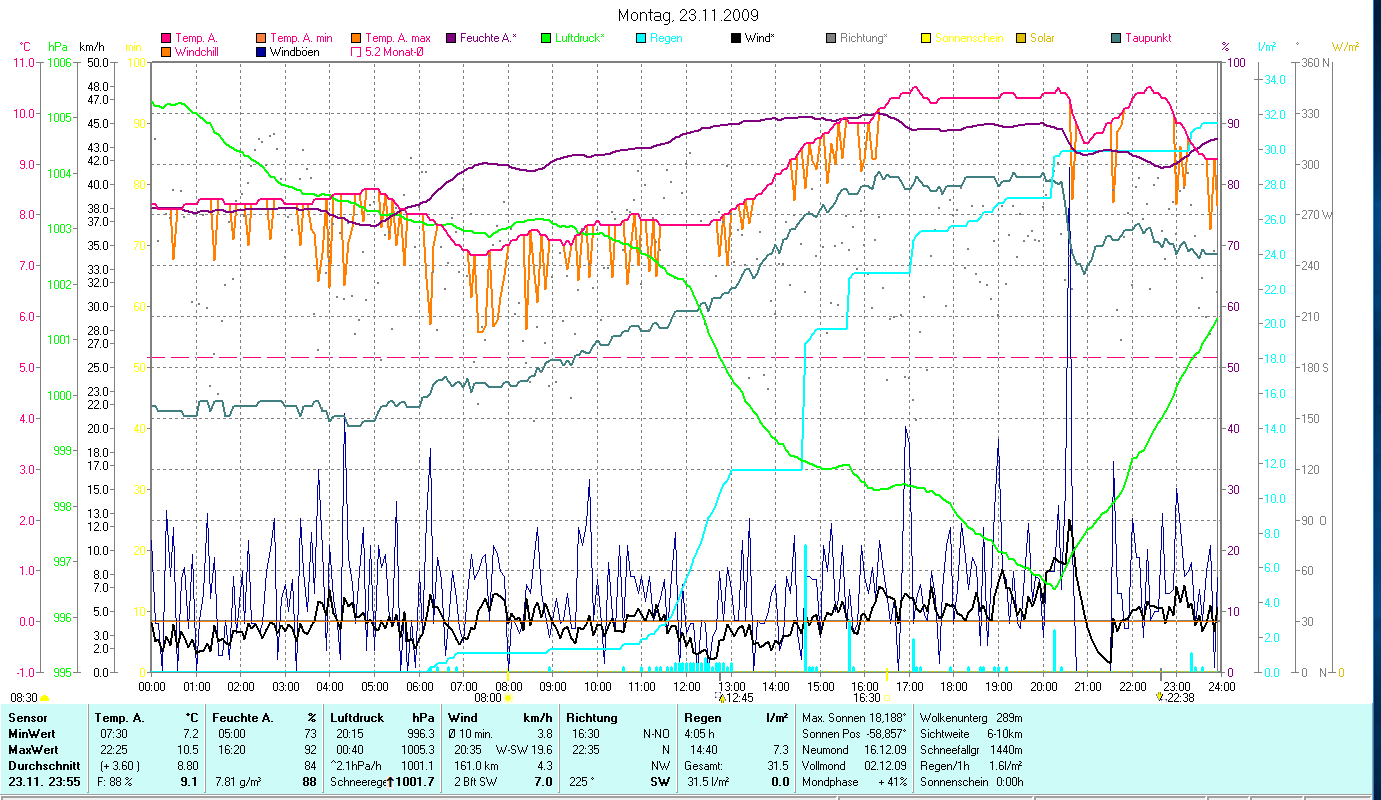Image resolution: width=1381 pixels, height=800 pixels.
Task: Toggle the 5.2 Monat-Ø outlined box
Action: [356, 52]
